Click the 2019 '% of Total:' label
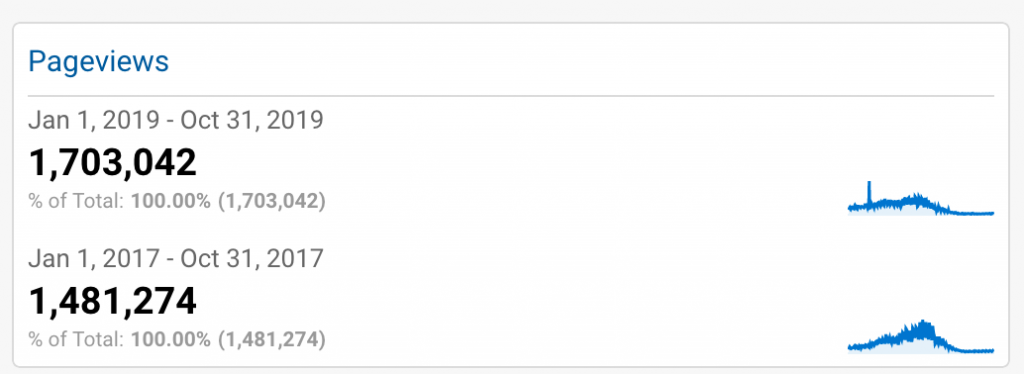 pyautogui.click(x=76, y=202)
